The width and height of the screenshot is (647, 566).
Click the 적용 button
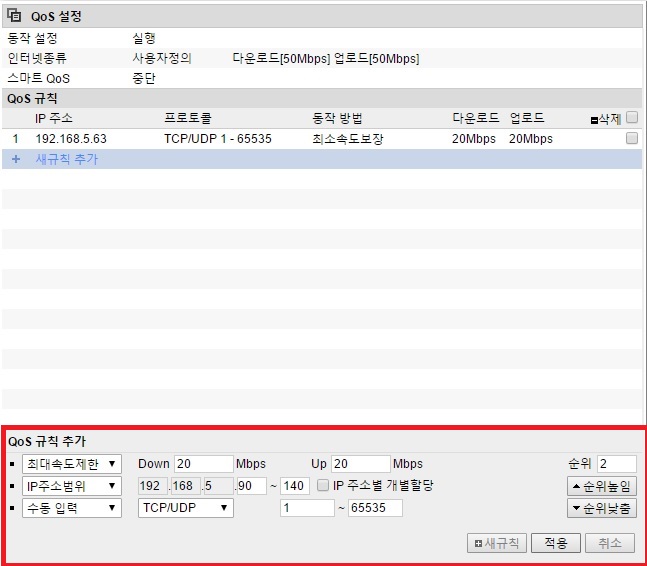556,543
